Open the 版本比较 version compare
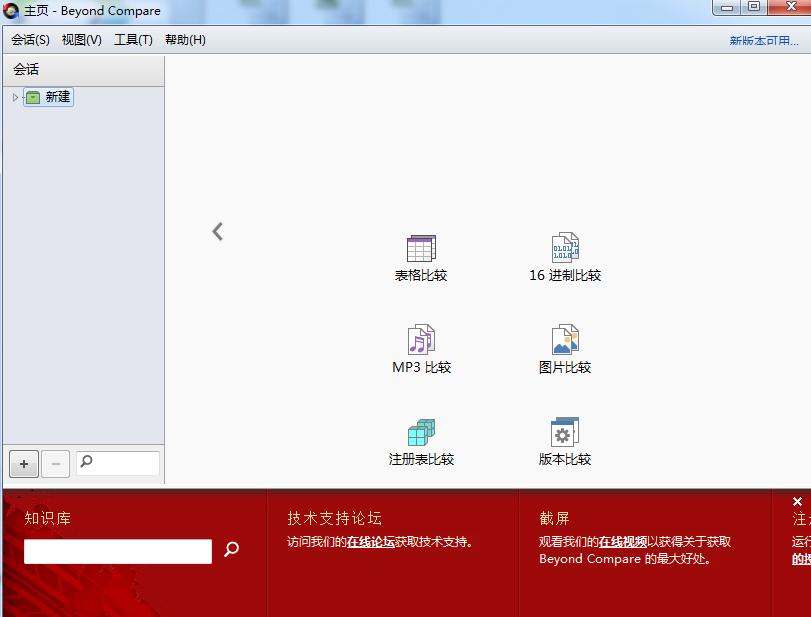The height and width of the screenshot is (617, 811). tap(565, 442)
